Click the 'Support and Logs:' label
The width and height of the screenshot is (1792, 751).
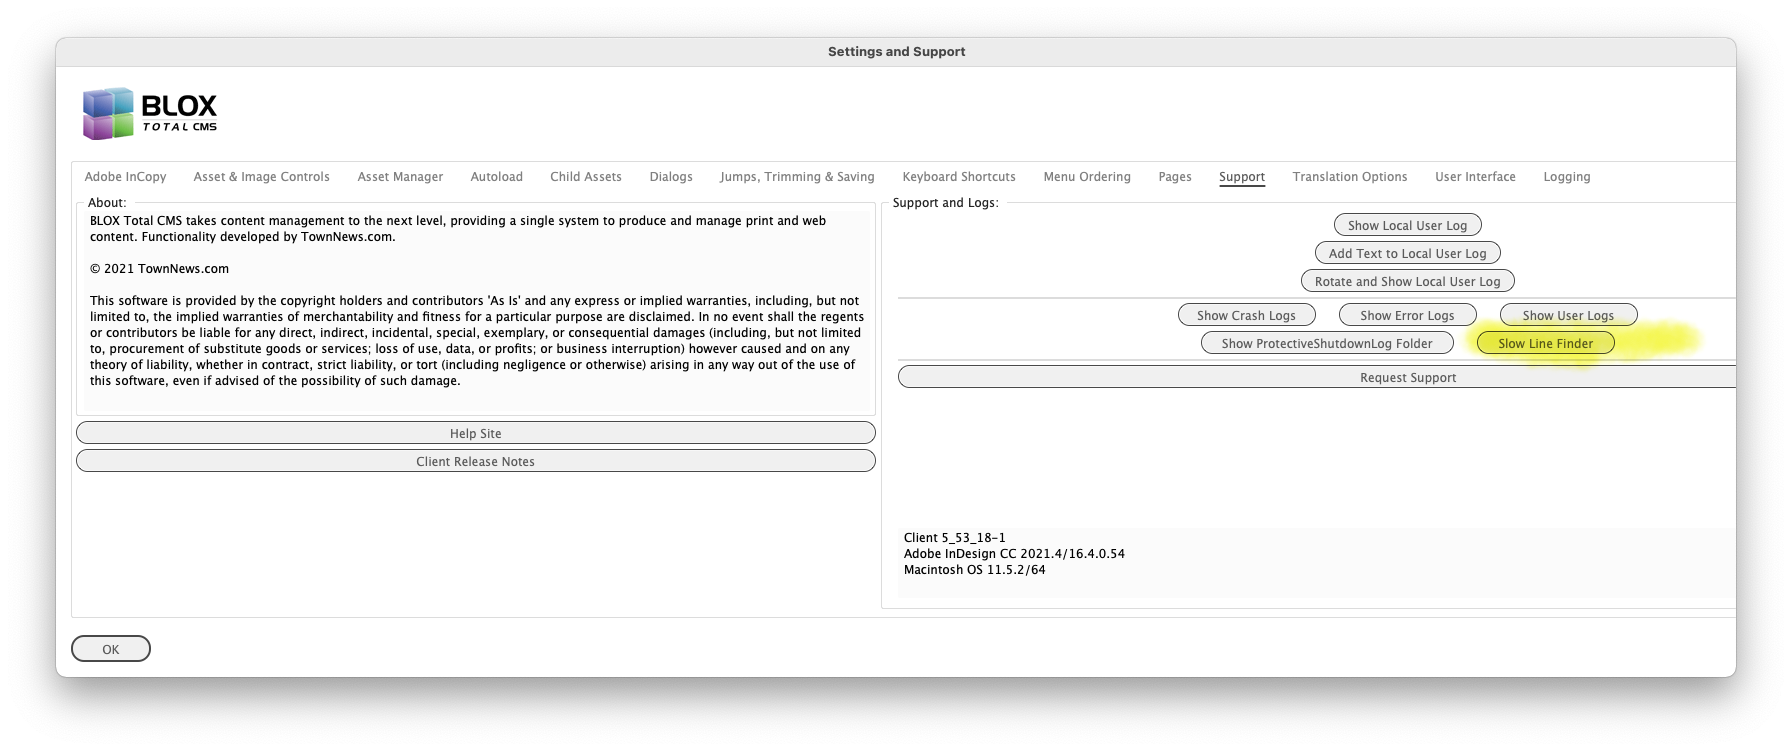pos(945,203)
